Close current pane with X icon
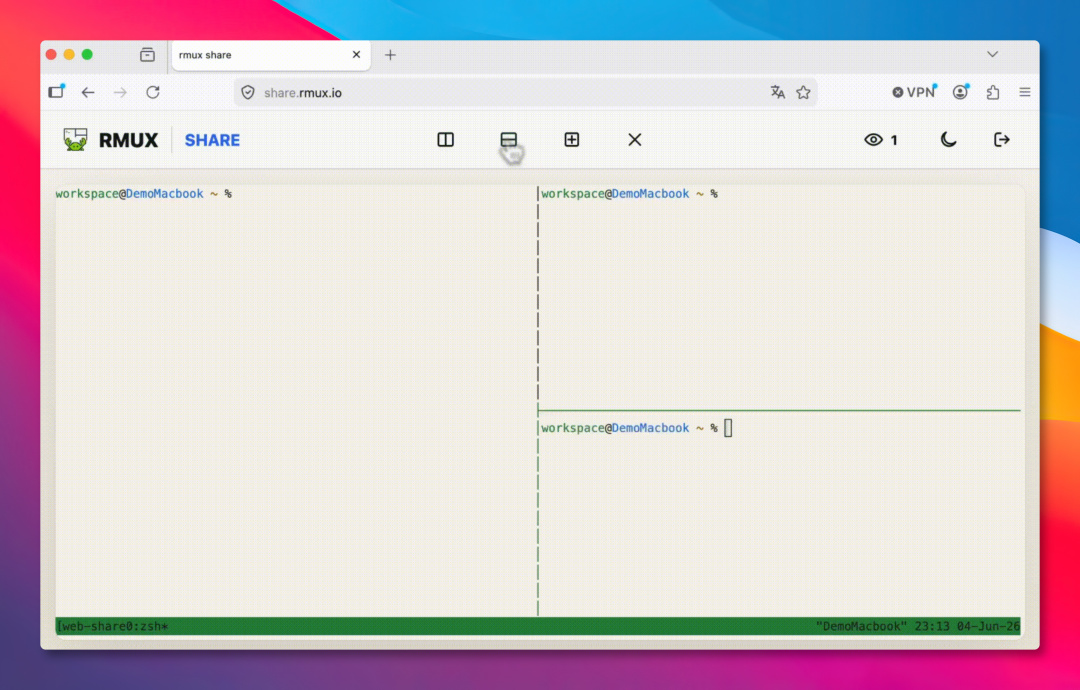The width and height of the screenshot is (1080, 690). point(635,140)
